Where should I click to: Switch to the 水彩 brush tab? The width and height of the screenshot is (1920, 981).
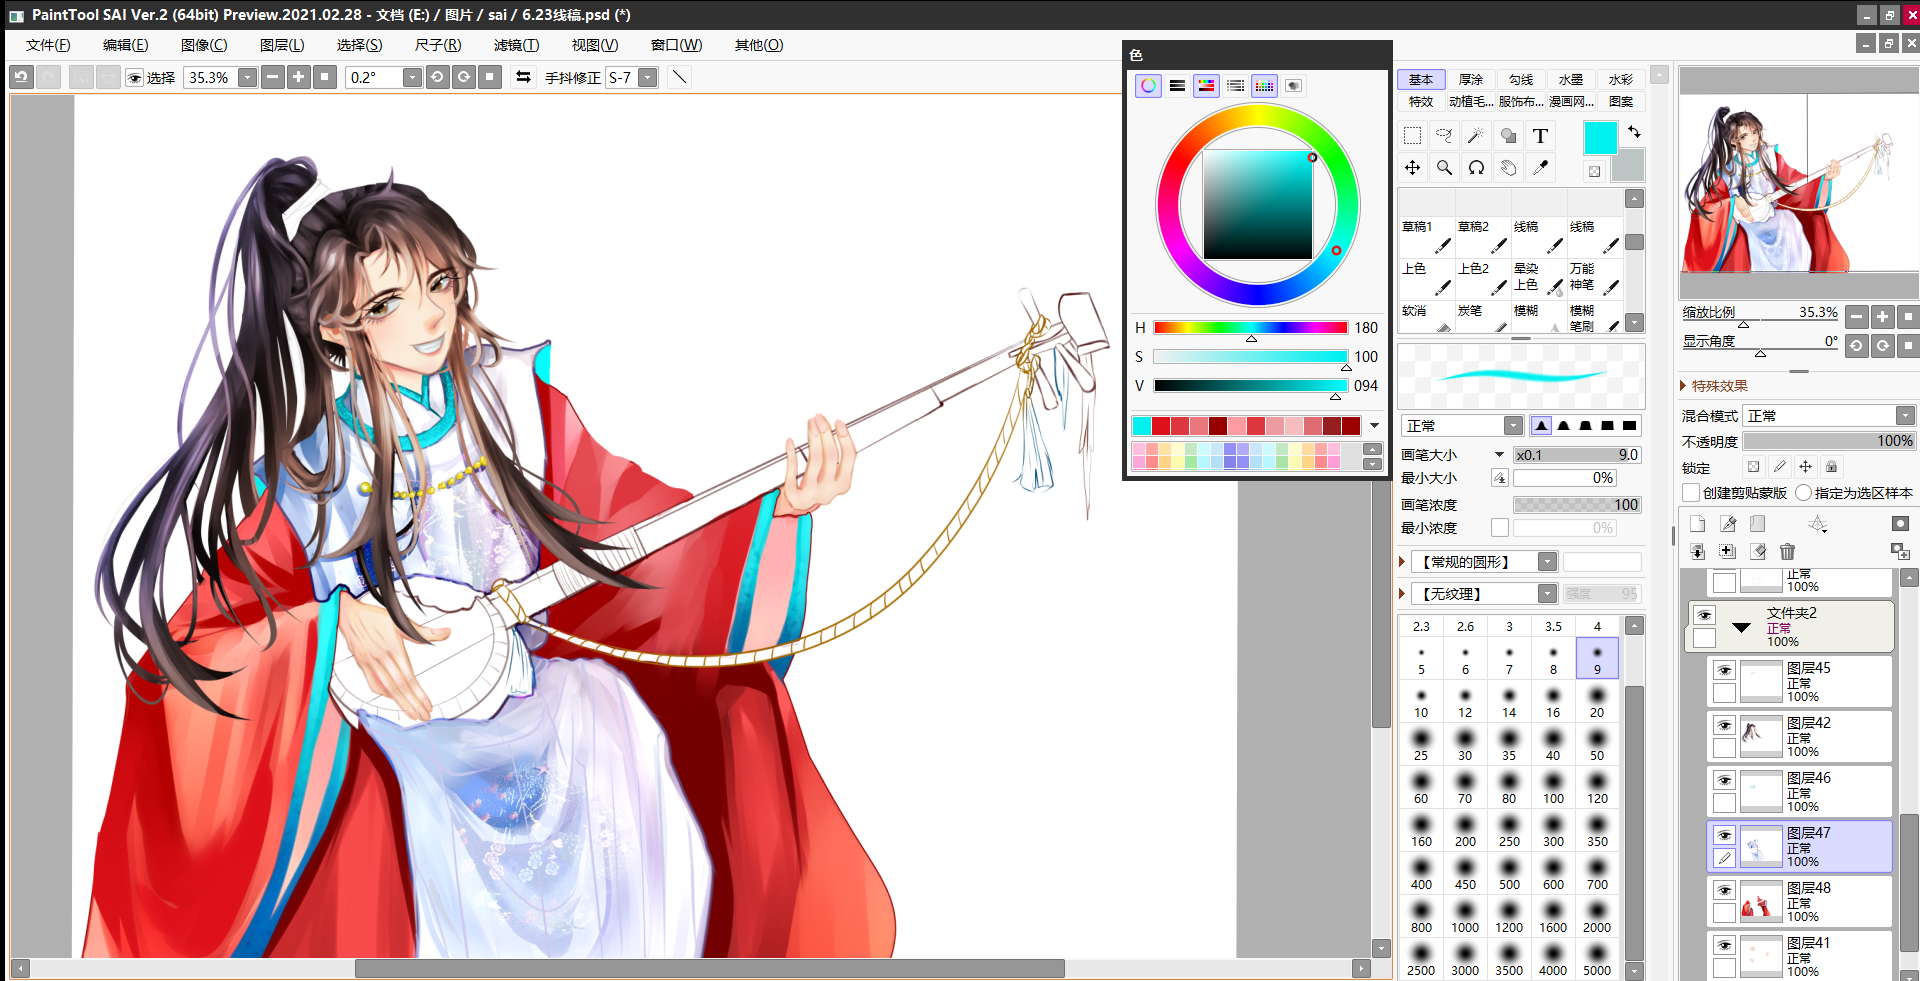click(x=1621, y=79)
